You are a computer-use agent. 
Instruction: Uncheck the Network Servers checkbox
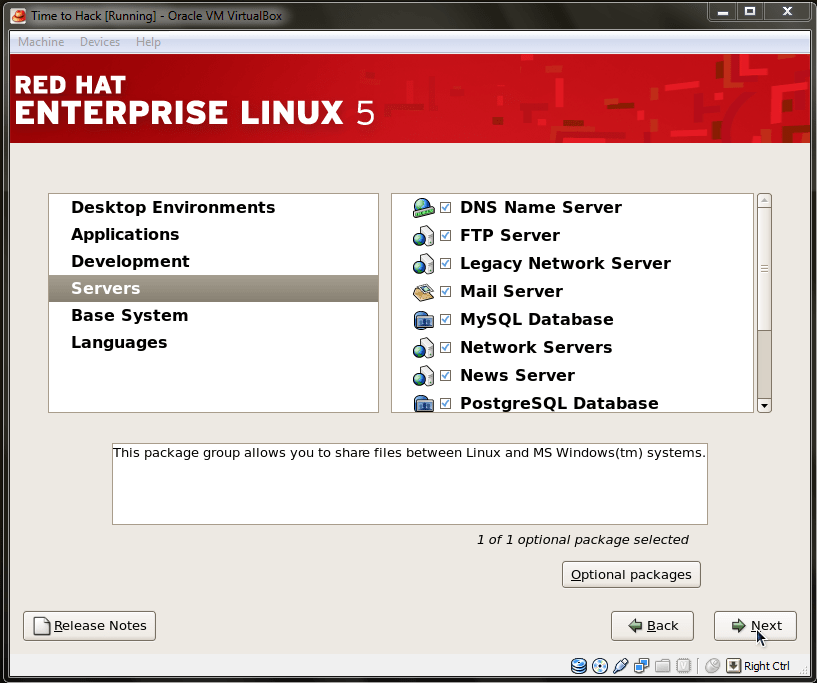coord(445,347)
